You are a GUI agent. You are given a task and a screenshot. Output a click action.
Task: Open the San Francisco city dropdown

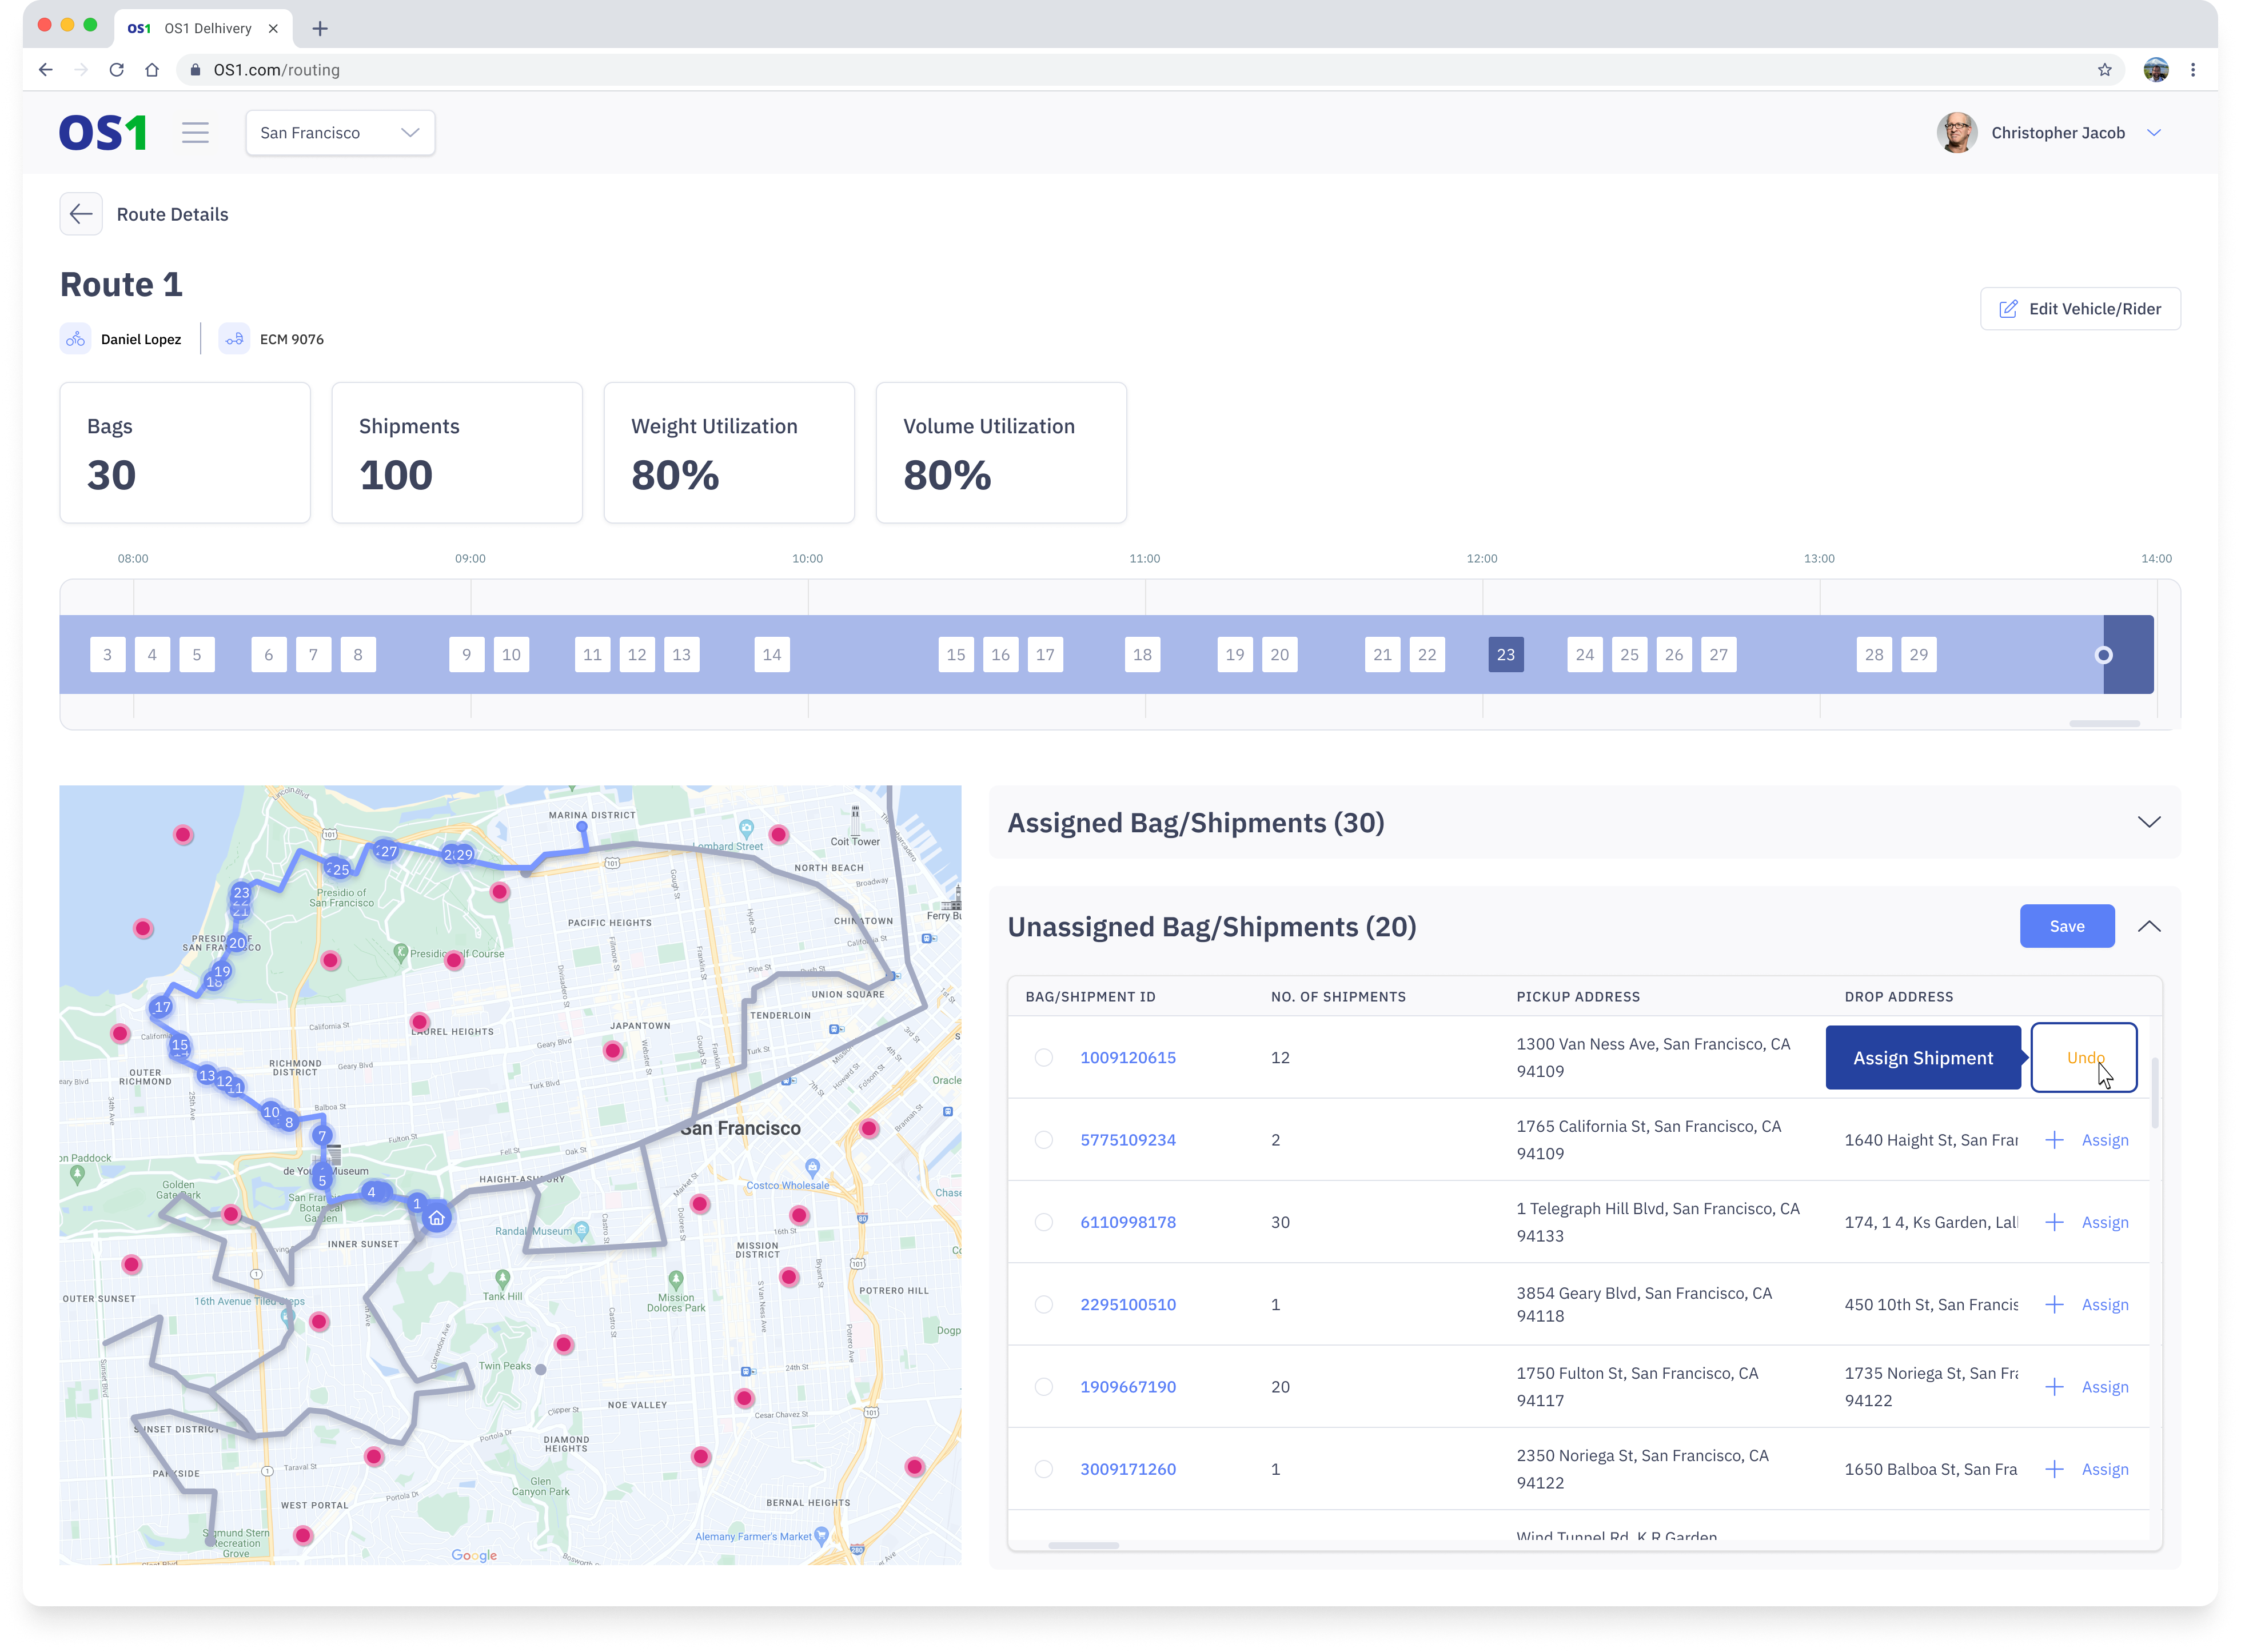pyautogui.click(x=340, y=133)
